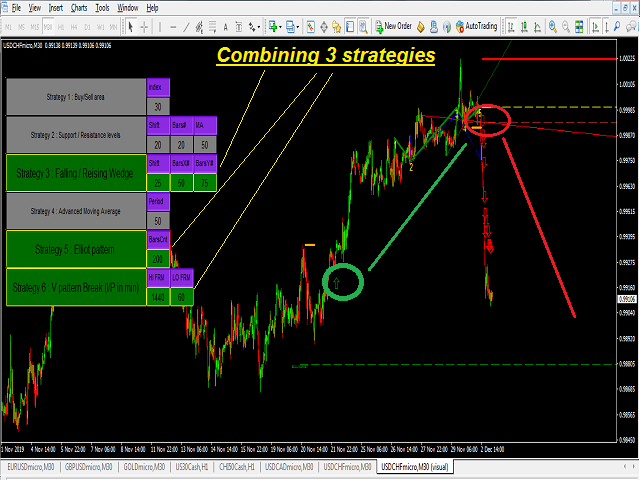Click the BarsCnt value field showing 200
Image resolution: width=640 pixels, height=480 pixels.
(x=158, y=259)
